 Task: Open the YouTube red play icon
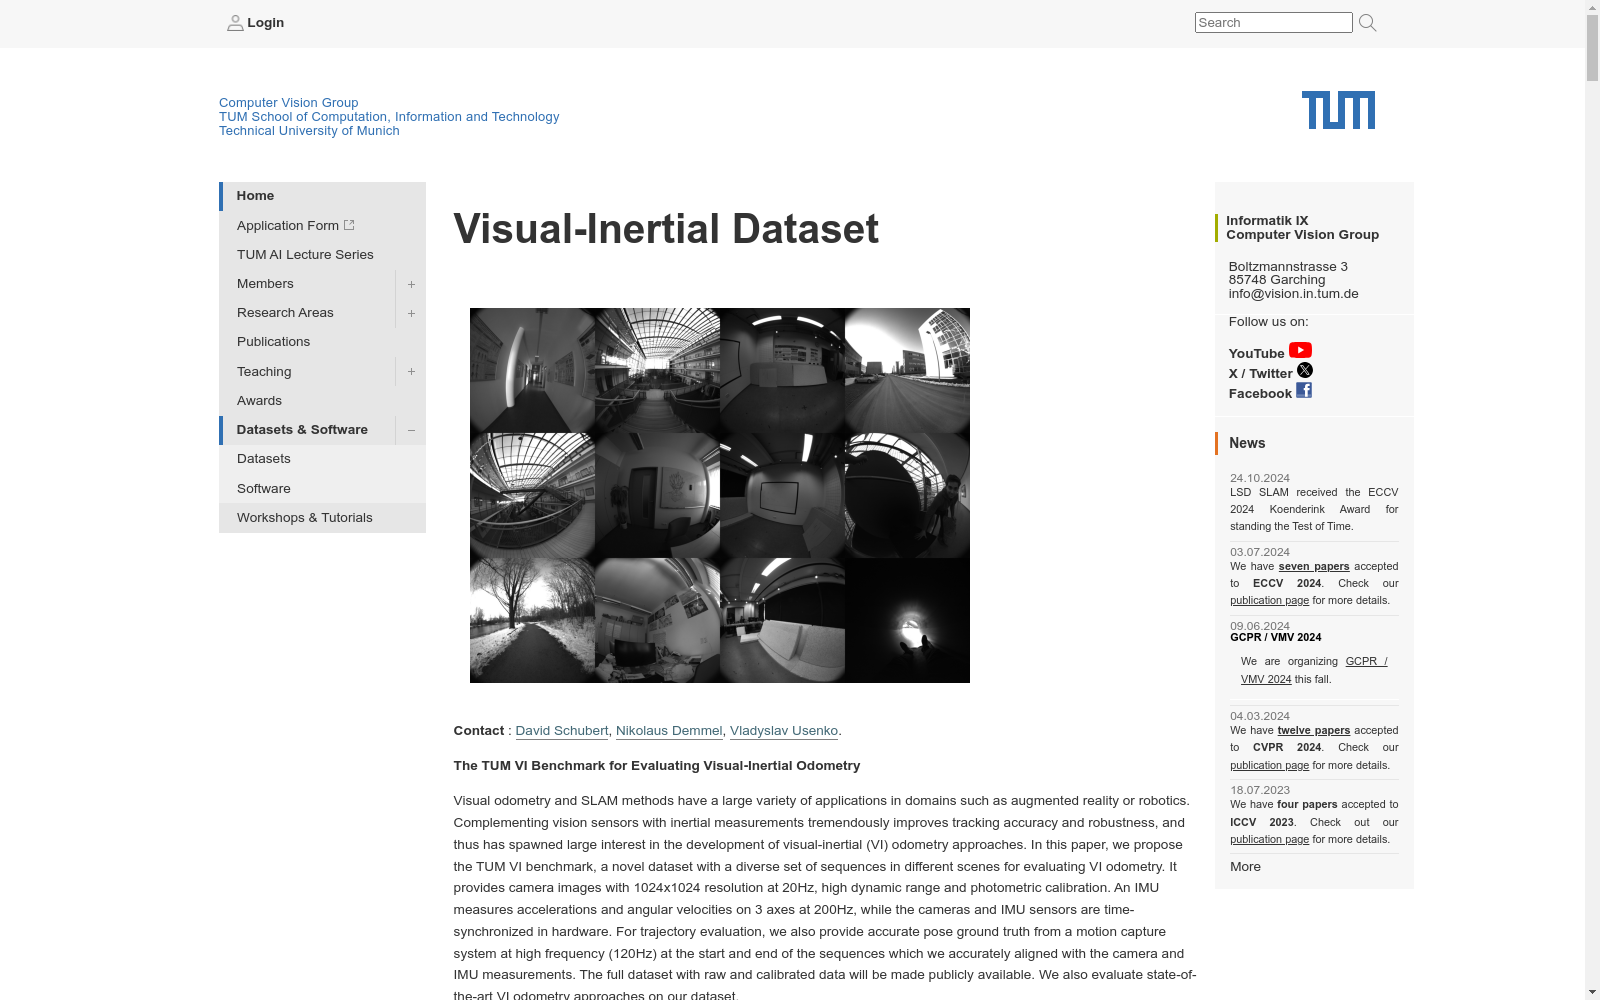(1300, 350)
